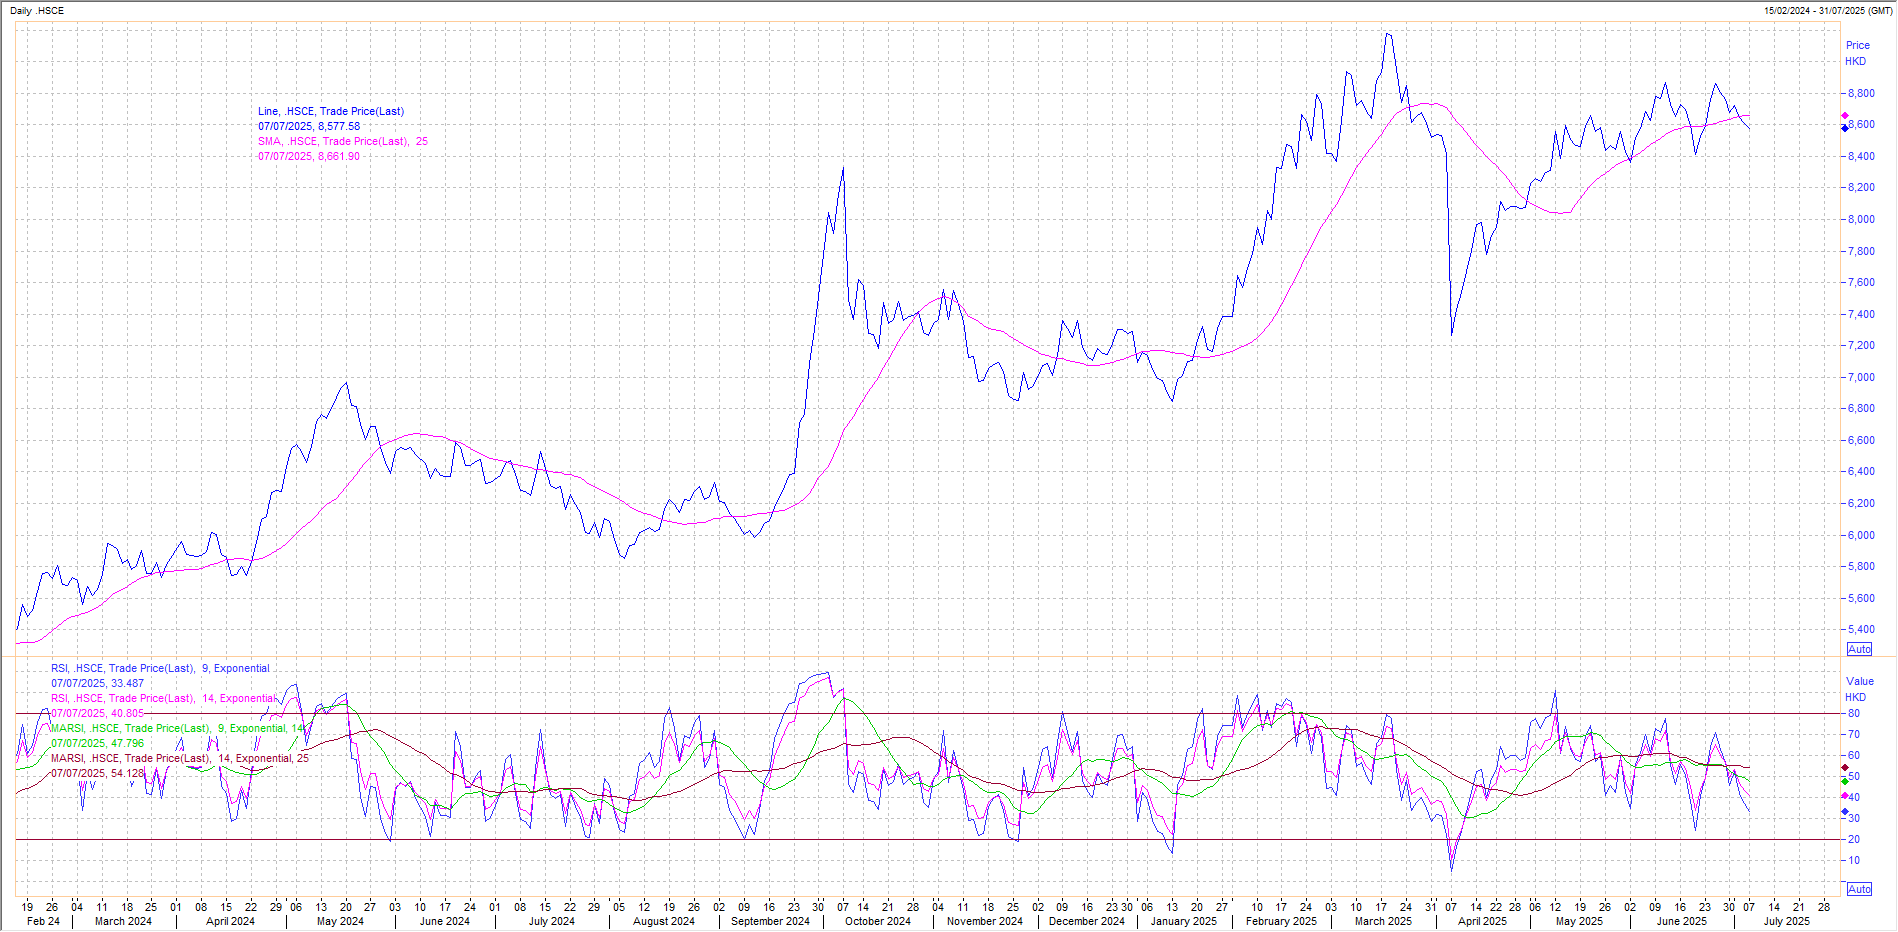Image resolution: width=1898 pixels, height=932 pixels.
Task: Select the 'SMA, .HSCE, Trade Price(Last), 25' legend
Action: click(343, 141)
